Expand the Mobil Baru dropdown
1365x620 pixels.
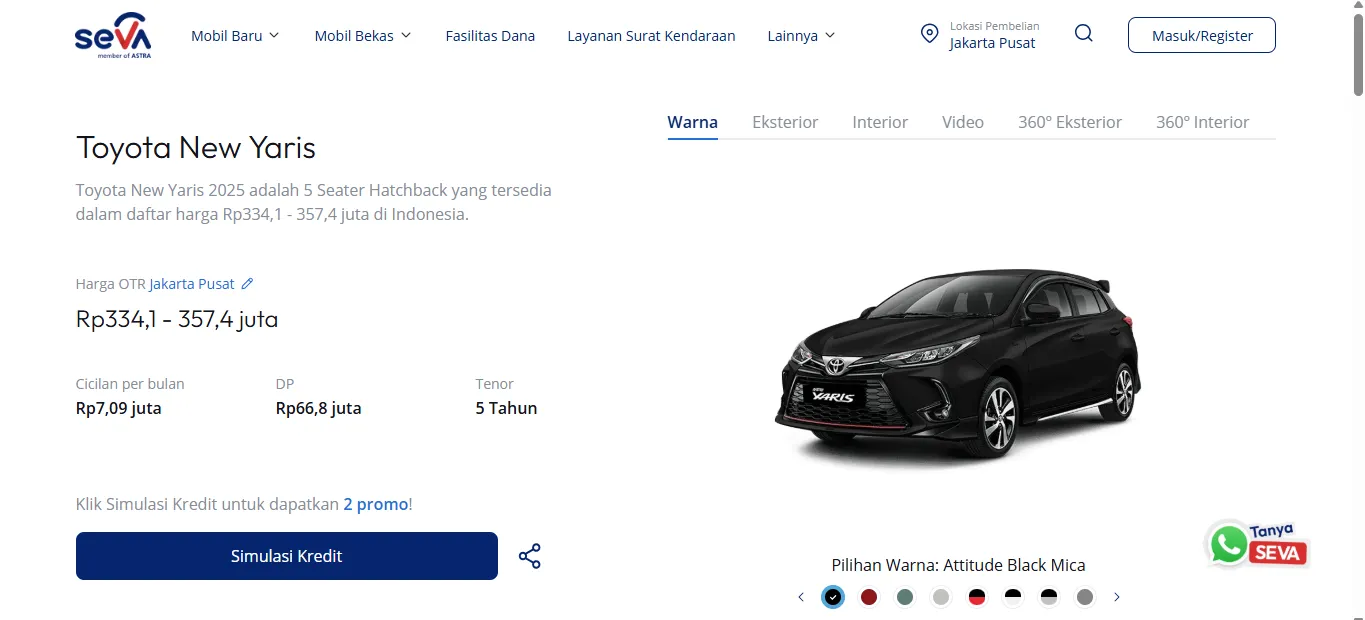point(235,35)
